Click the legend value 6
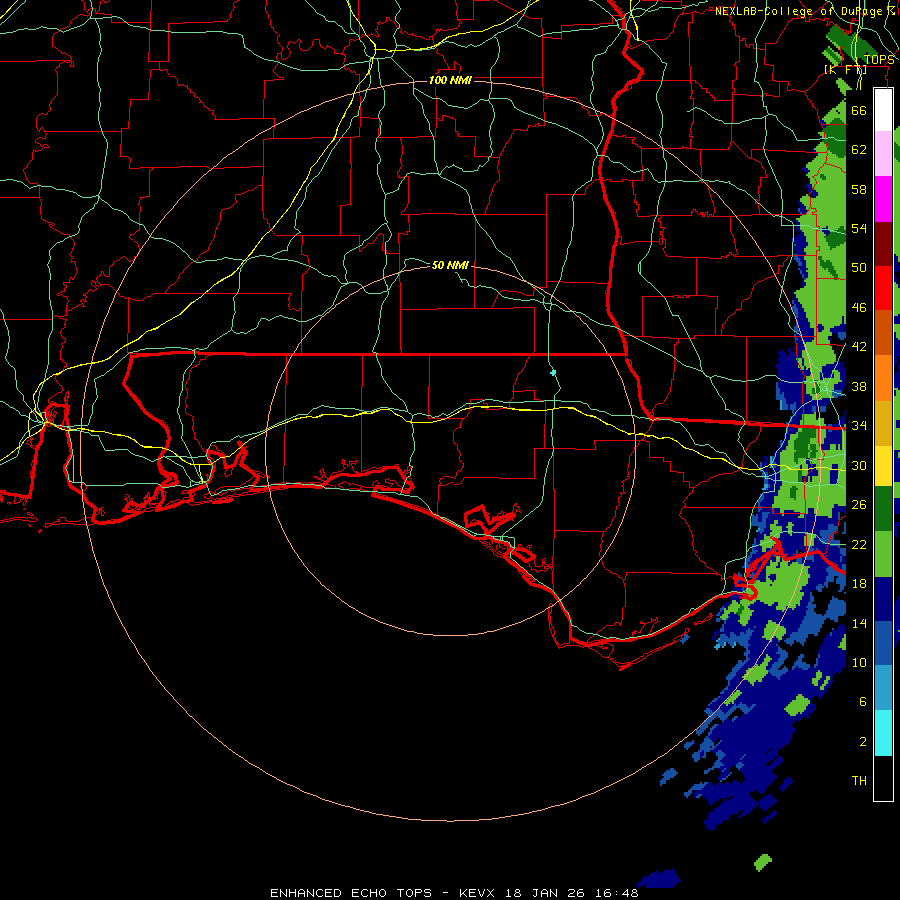900x900 pixels. coord(863,701)
